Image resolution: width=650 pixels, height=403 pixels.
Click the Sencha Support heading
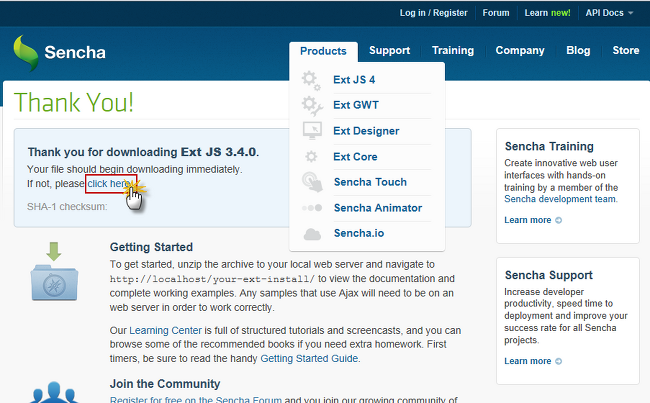point(549,275)
